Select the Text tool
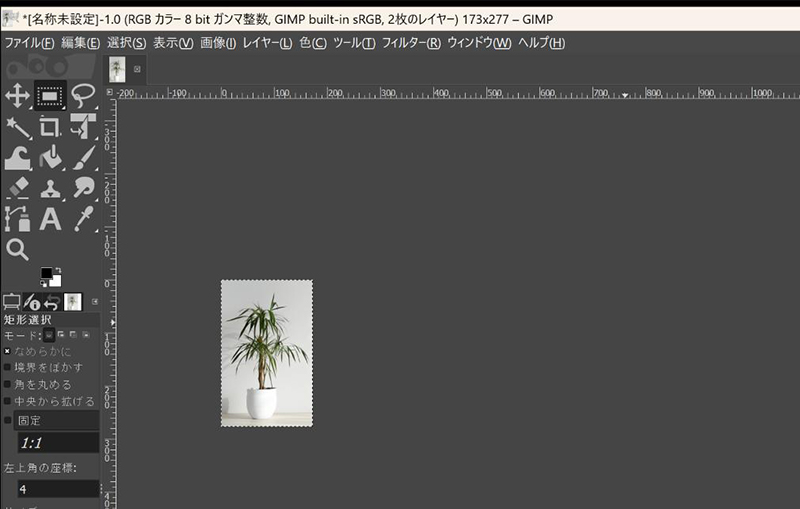 click(50, 219)
